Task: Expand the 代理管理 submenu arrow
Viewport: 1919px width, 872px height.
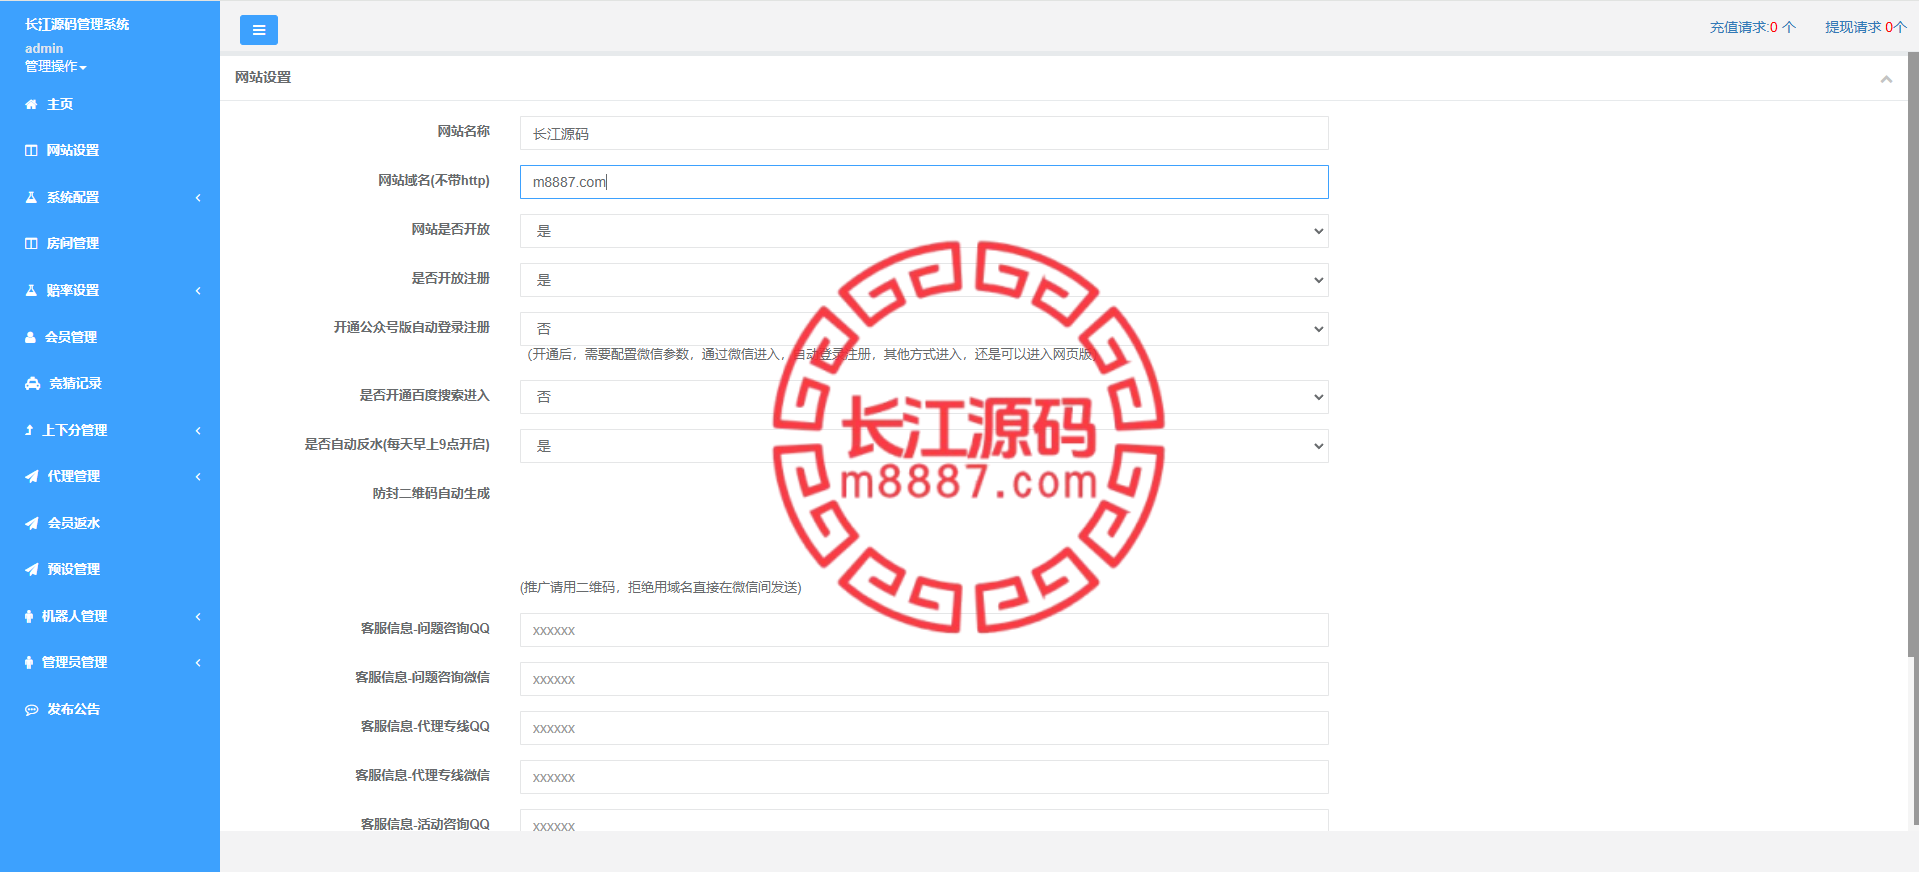Action: coord(198,476)
